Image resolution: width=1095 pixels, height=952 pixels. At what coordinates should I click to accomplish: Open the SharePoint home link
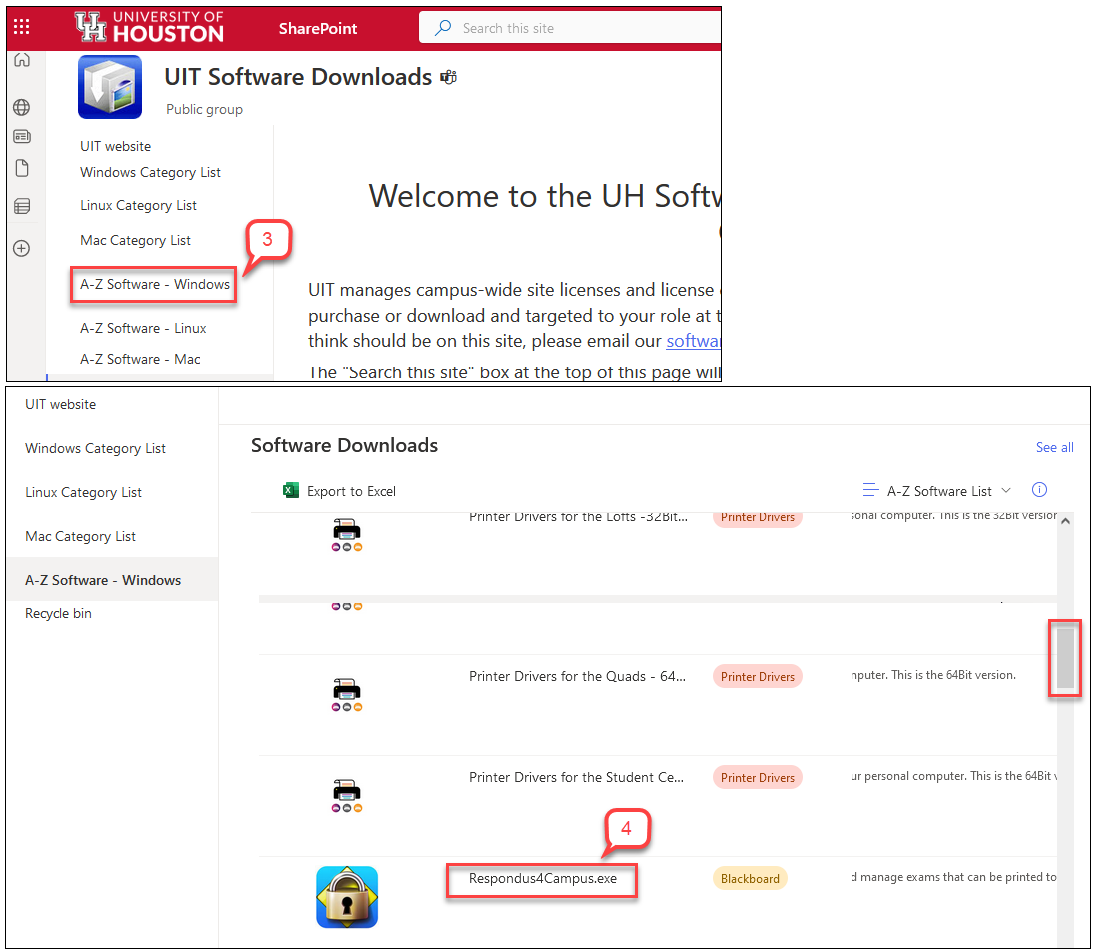[x=318, y=29]
